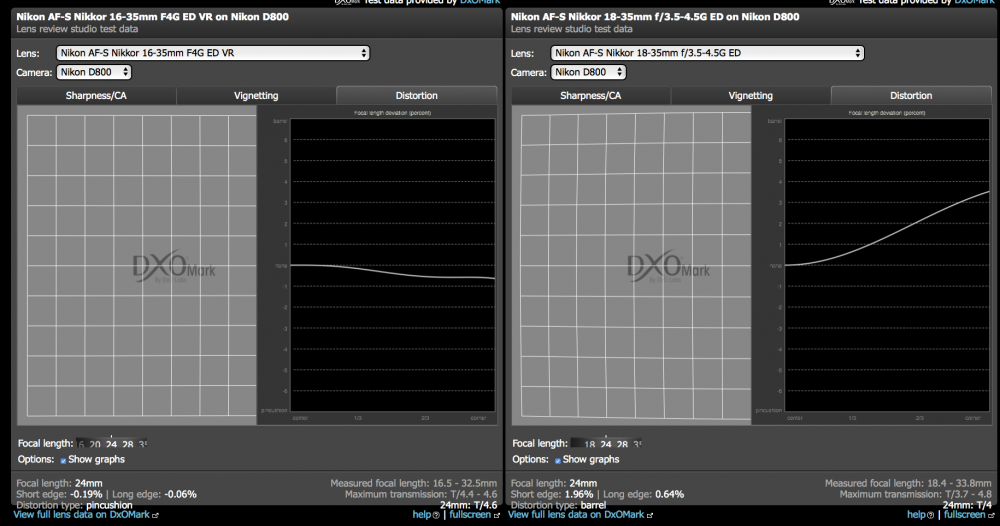Switch to Sharpness/CA tab in 18-35mm panel
The width and height of the screenshot is (1000, 526).
tap(591, 96)
